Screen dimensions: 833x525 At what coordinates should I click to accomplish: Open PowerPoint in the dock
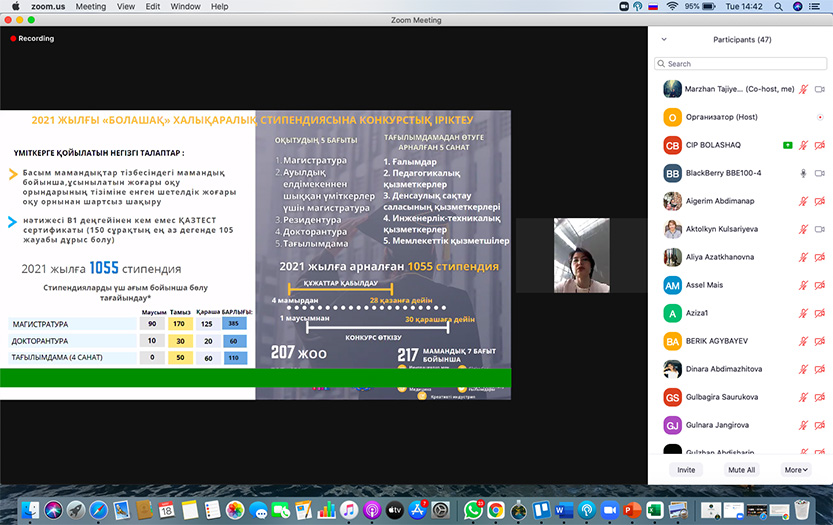tap(631, 509)
